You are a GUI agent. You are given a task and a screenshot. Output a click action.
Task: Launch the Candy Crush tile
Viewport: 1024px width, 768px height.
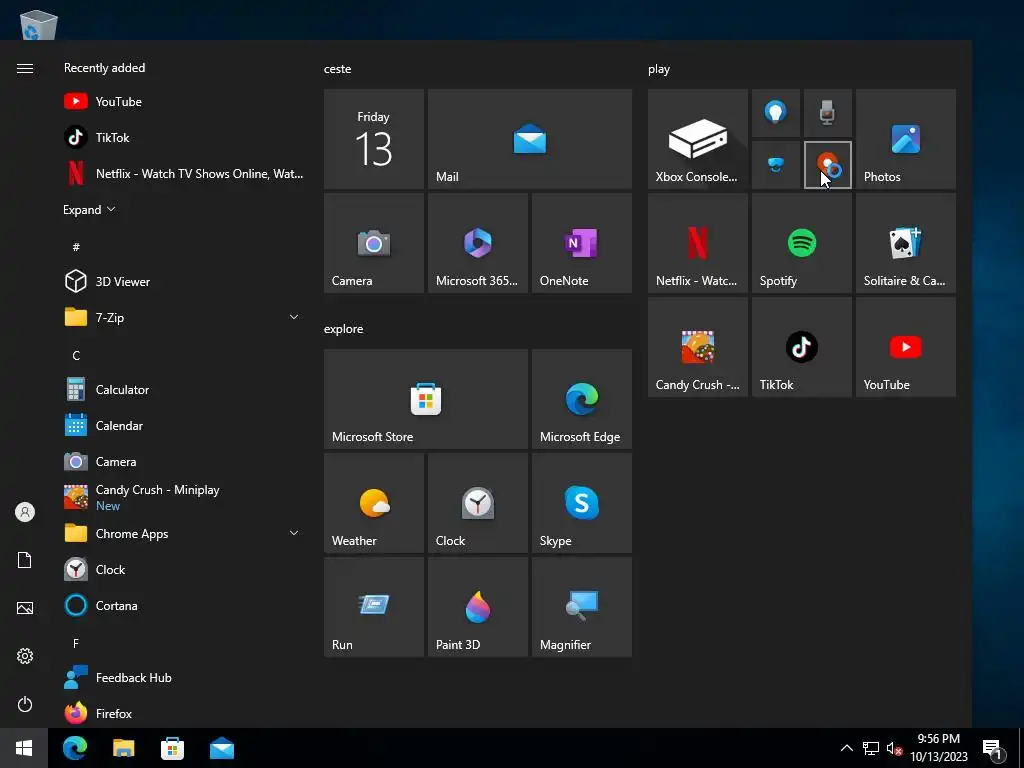[x=697, y=347]
